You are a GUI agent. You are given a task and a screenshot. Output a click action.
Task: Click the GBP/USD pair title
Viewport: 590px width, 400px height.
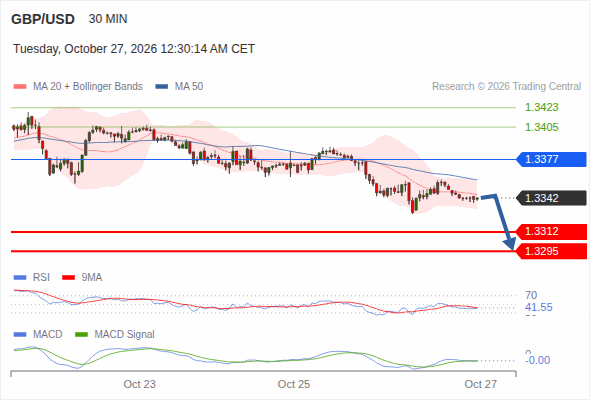43,19
